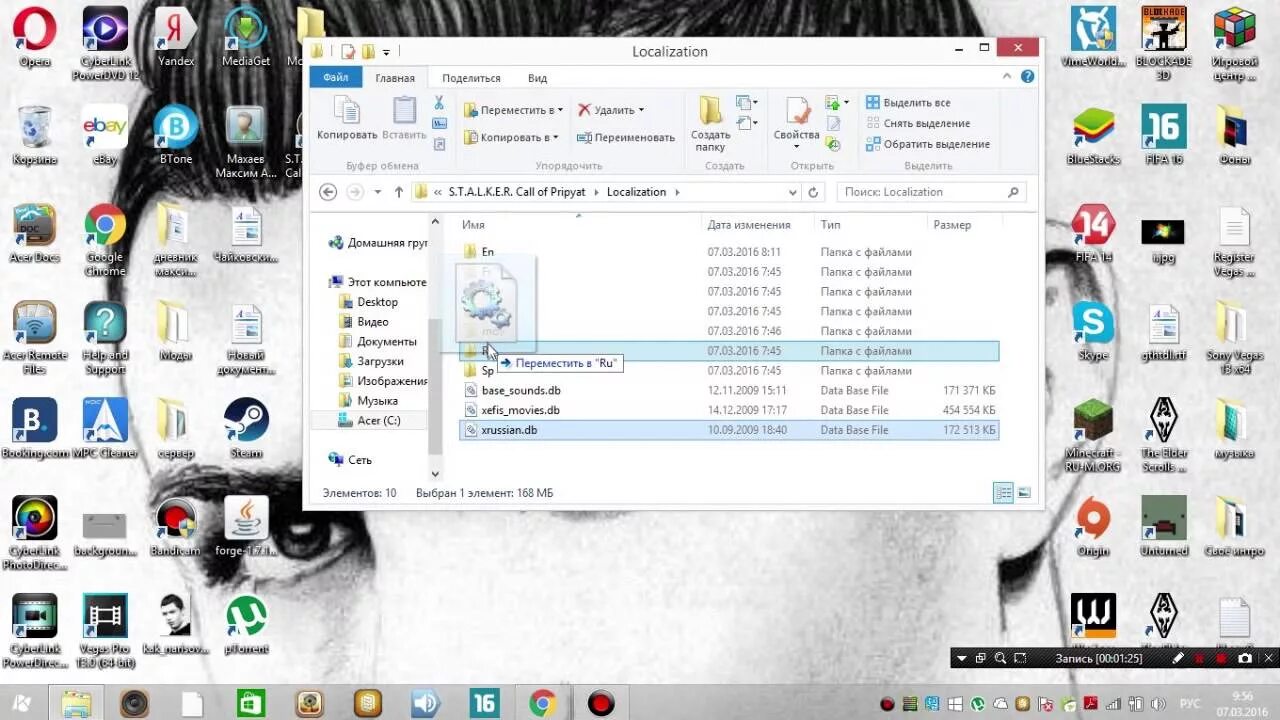Sort by the Имя column header
Screen dimensions: 1280x720
pyautogui.click(x=473, y=225)
